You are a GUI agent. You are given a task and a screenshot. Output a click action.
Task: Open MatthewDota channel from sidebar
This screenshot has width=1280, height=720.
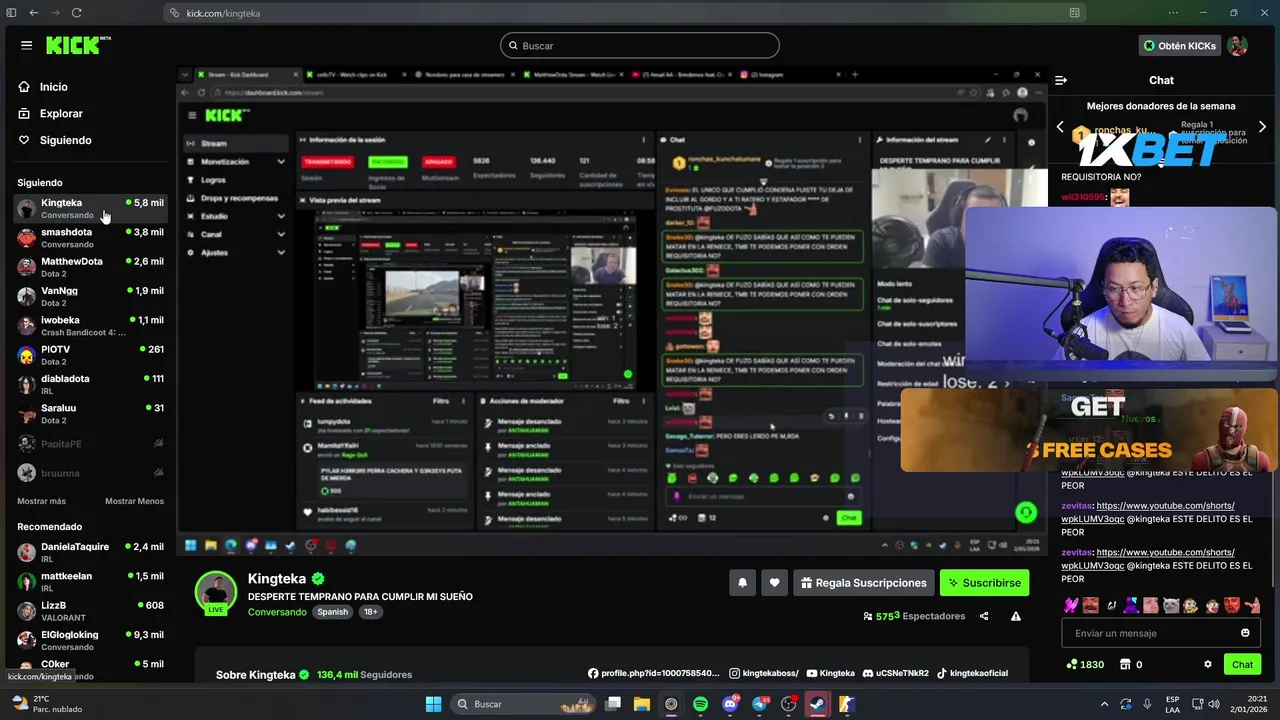pos(90,267)
